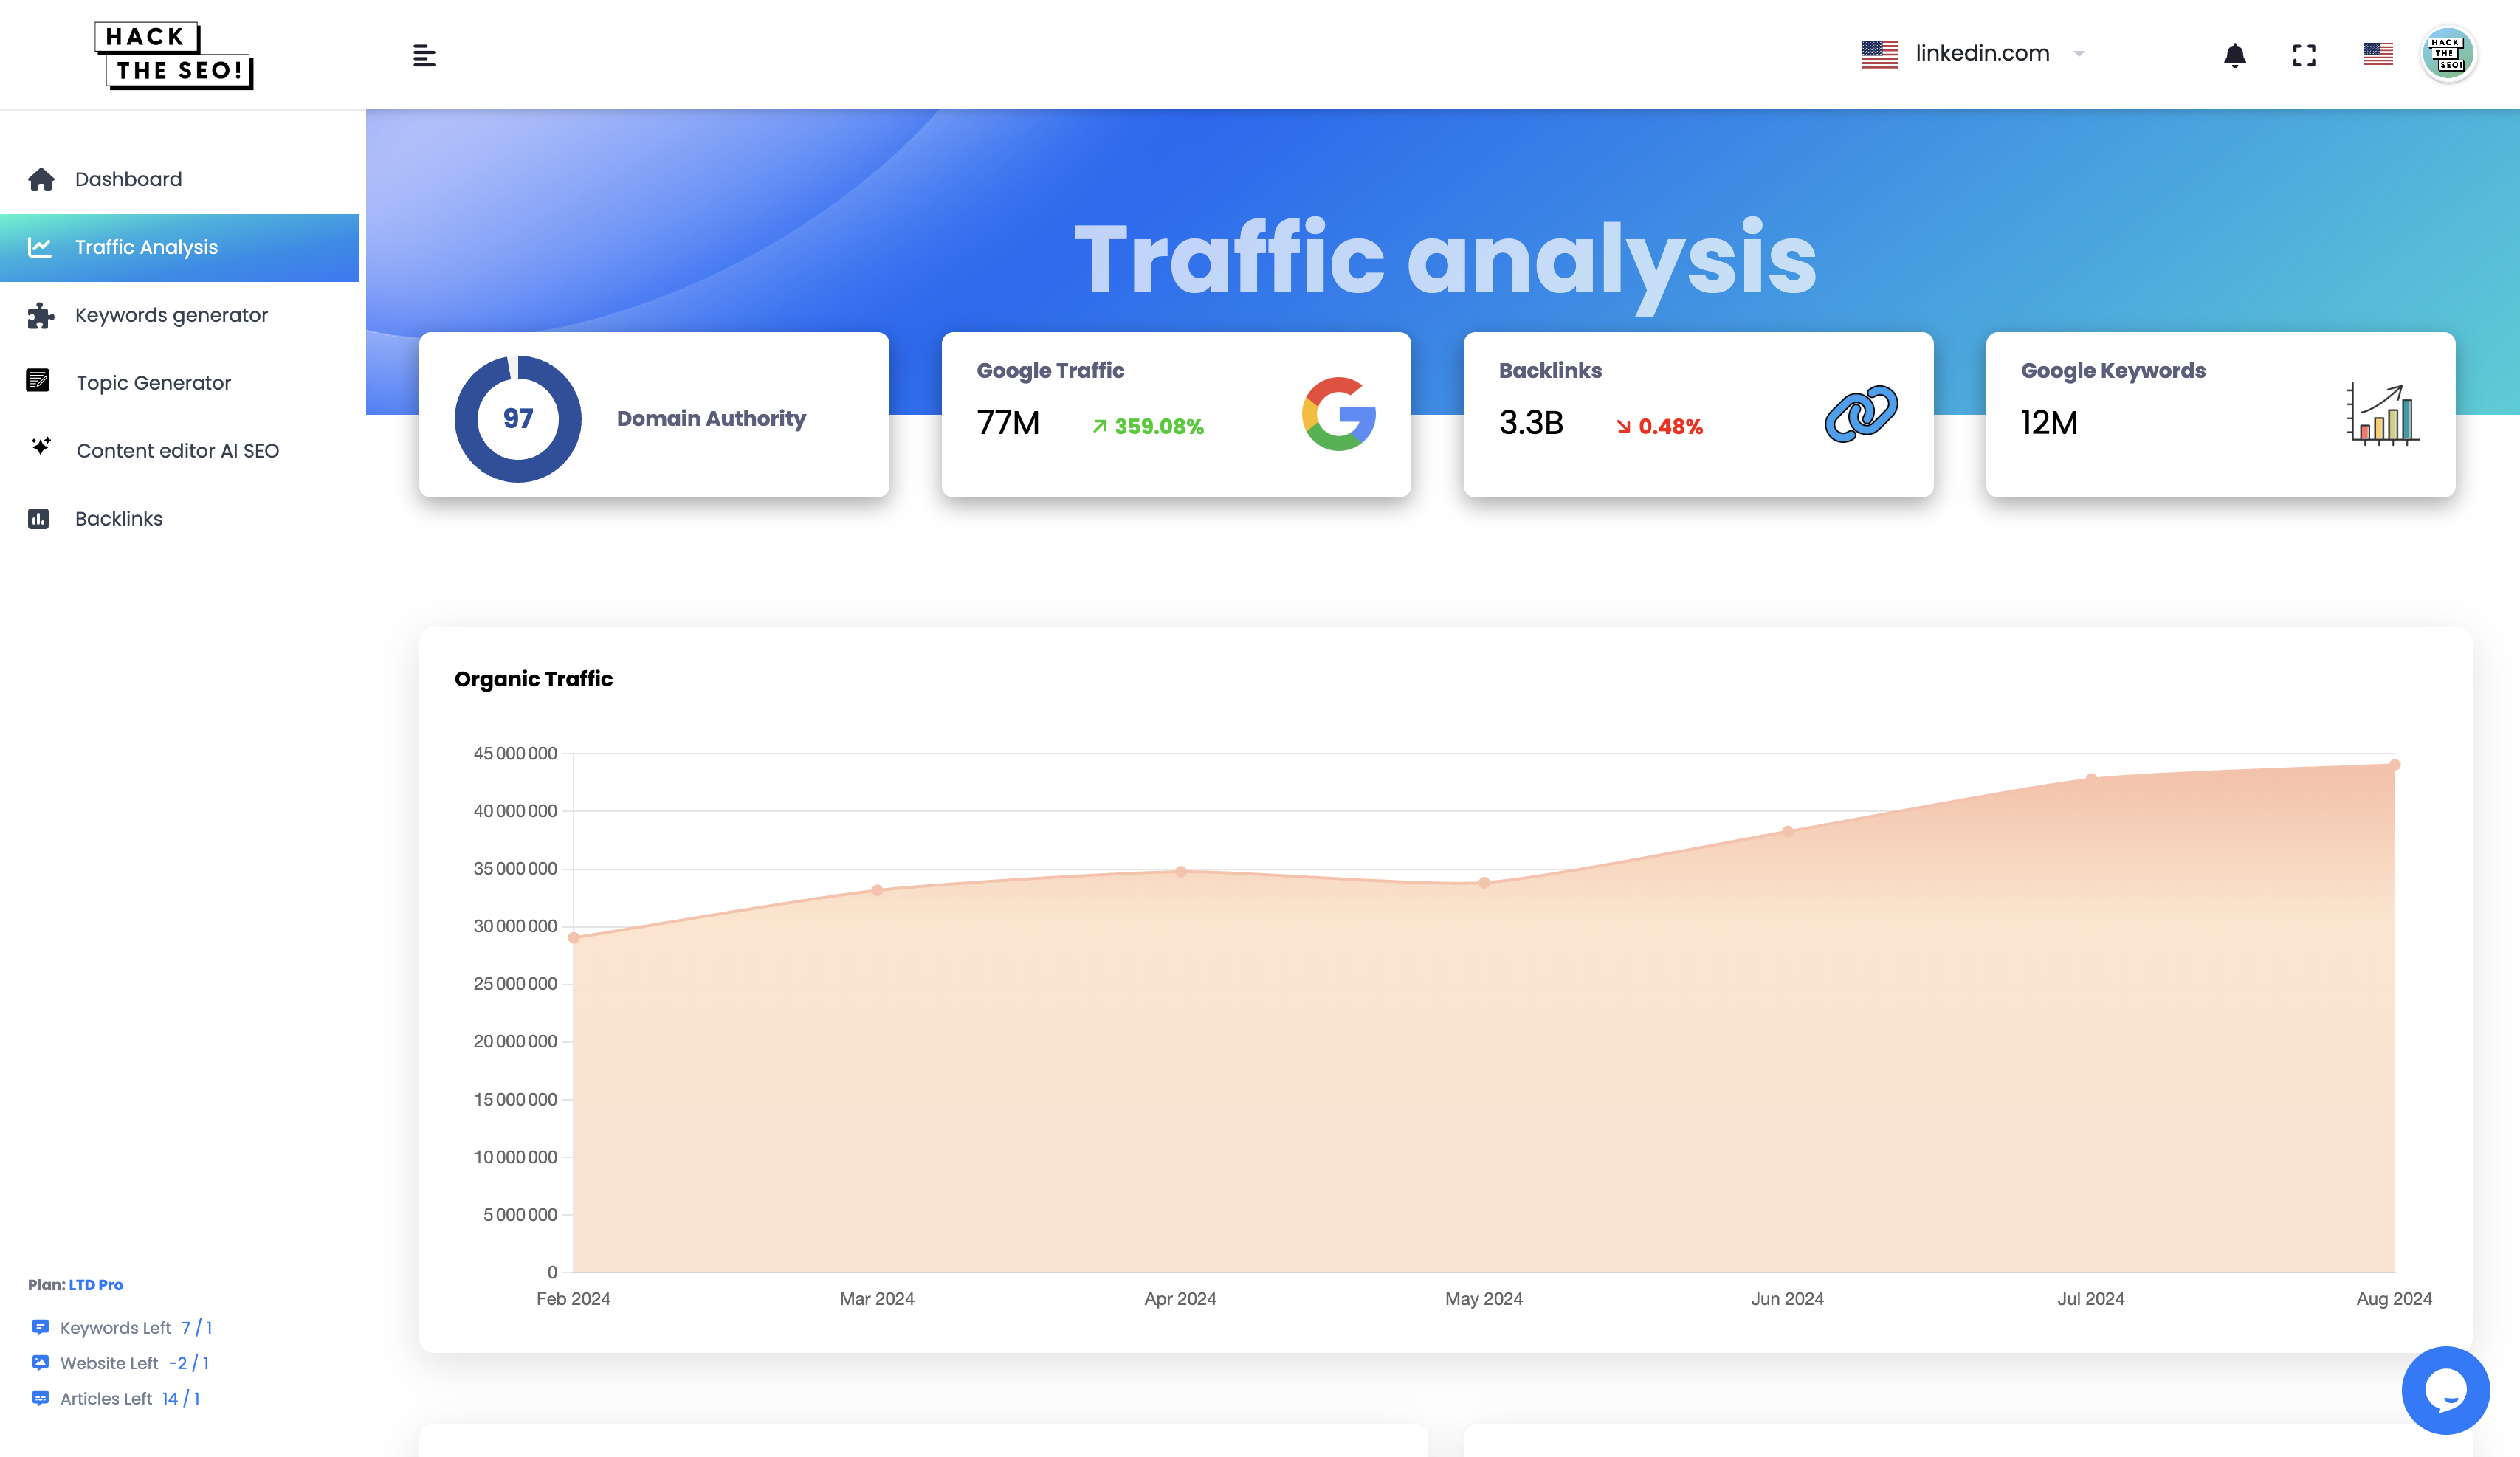Open the chat support bubble
Image resolution: width=2520 pixels, height=1457 pixels.
coord(2445,1389)
